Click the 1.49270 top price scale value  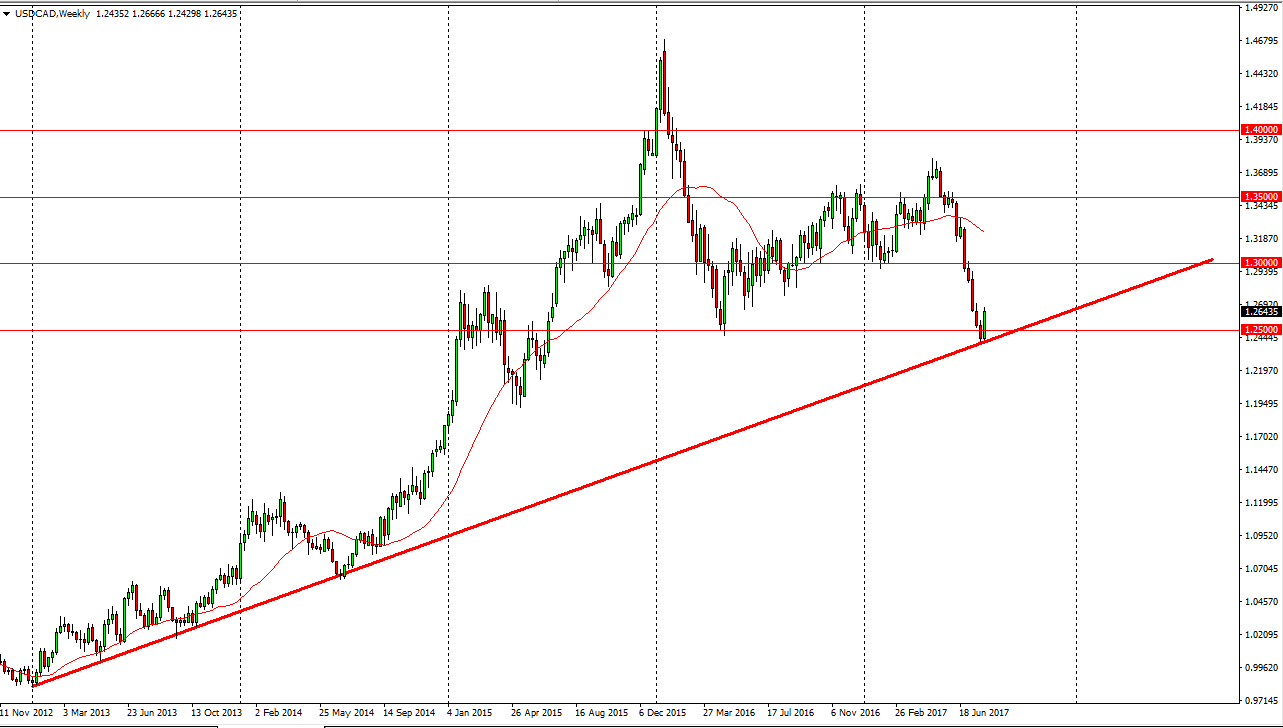[1259, 8]
